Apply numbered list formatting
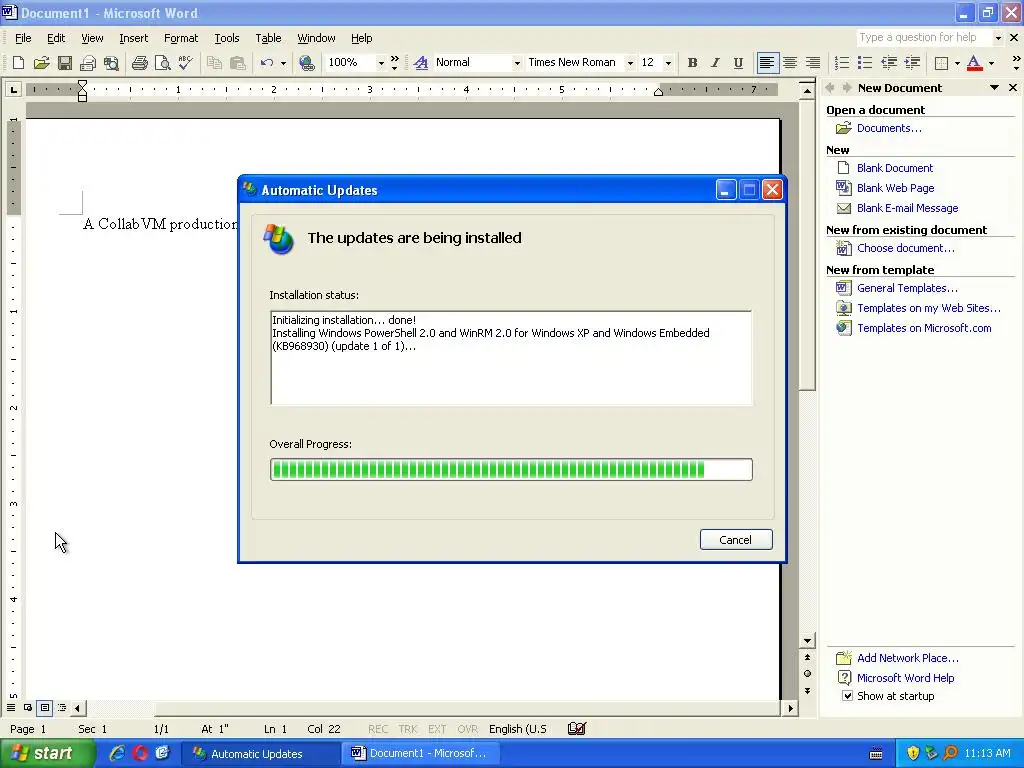 [x=842, y=63]
